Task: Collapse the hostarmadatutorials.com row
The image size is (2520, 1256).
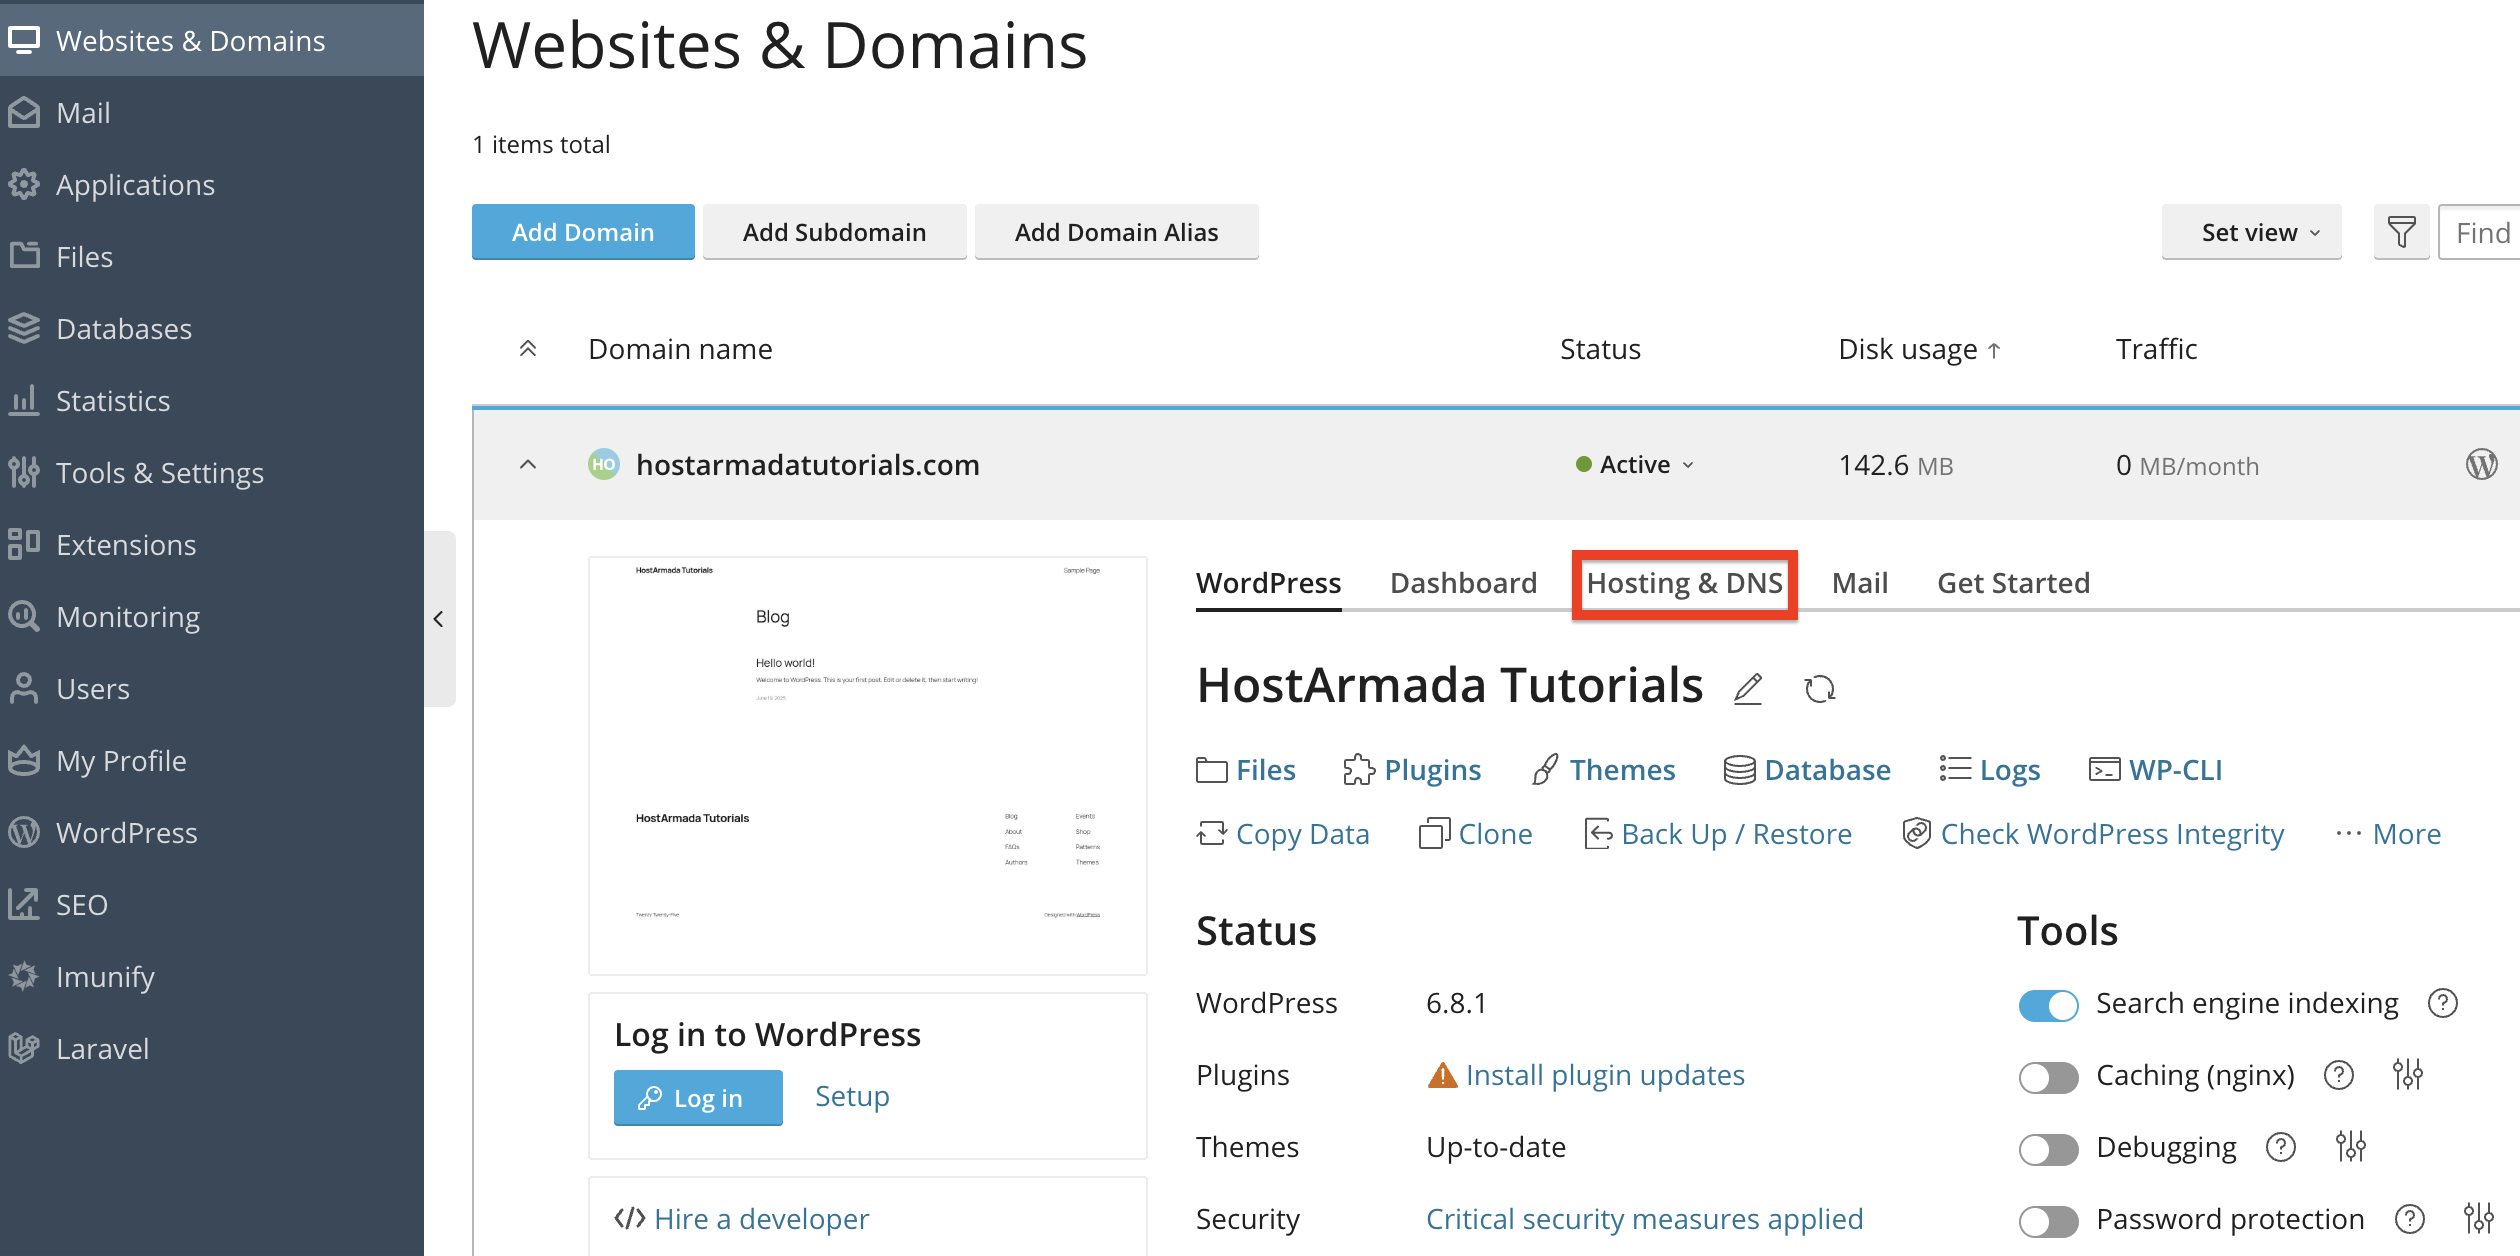Action: pos(527,464)
